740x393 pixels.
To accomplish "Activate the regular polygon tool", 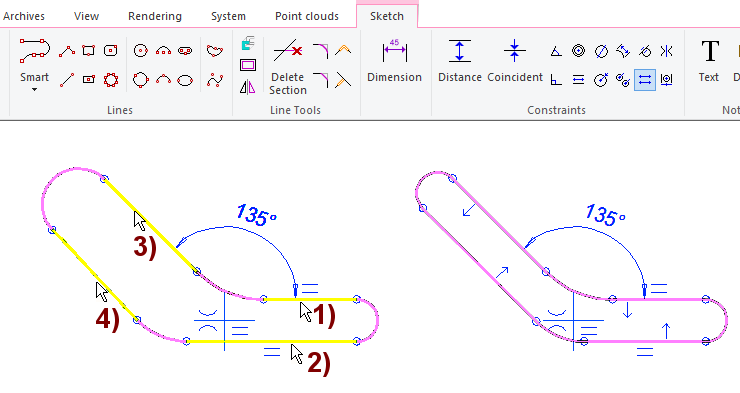I will pyautogui.click(x=111, y=80).
